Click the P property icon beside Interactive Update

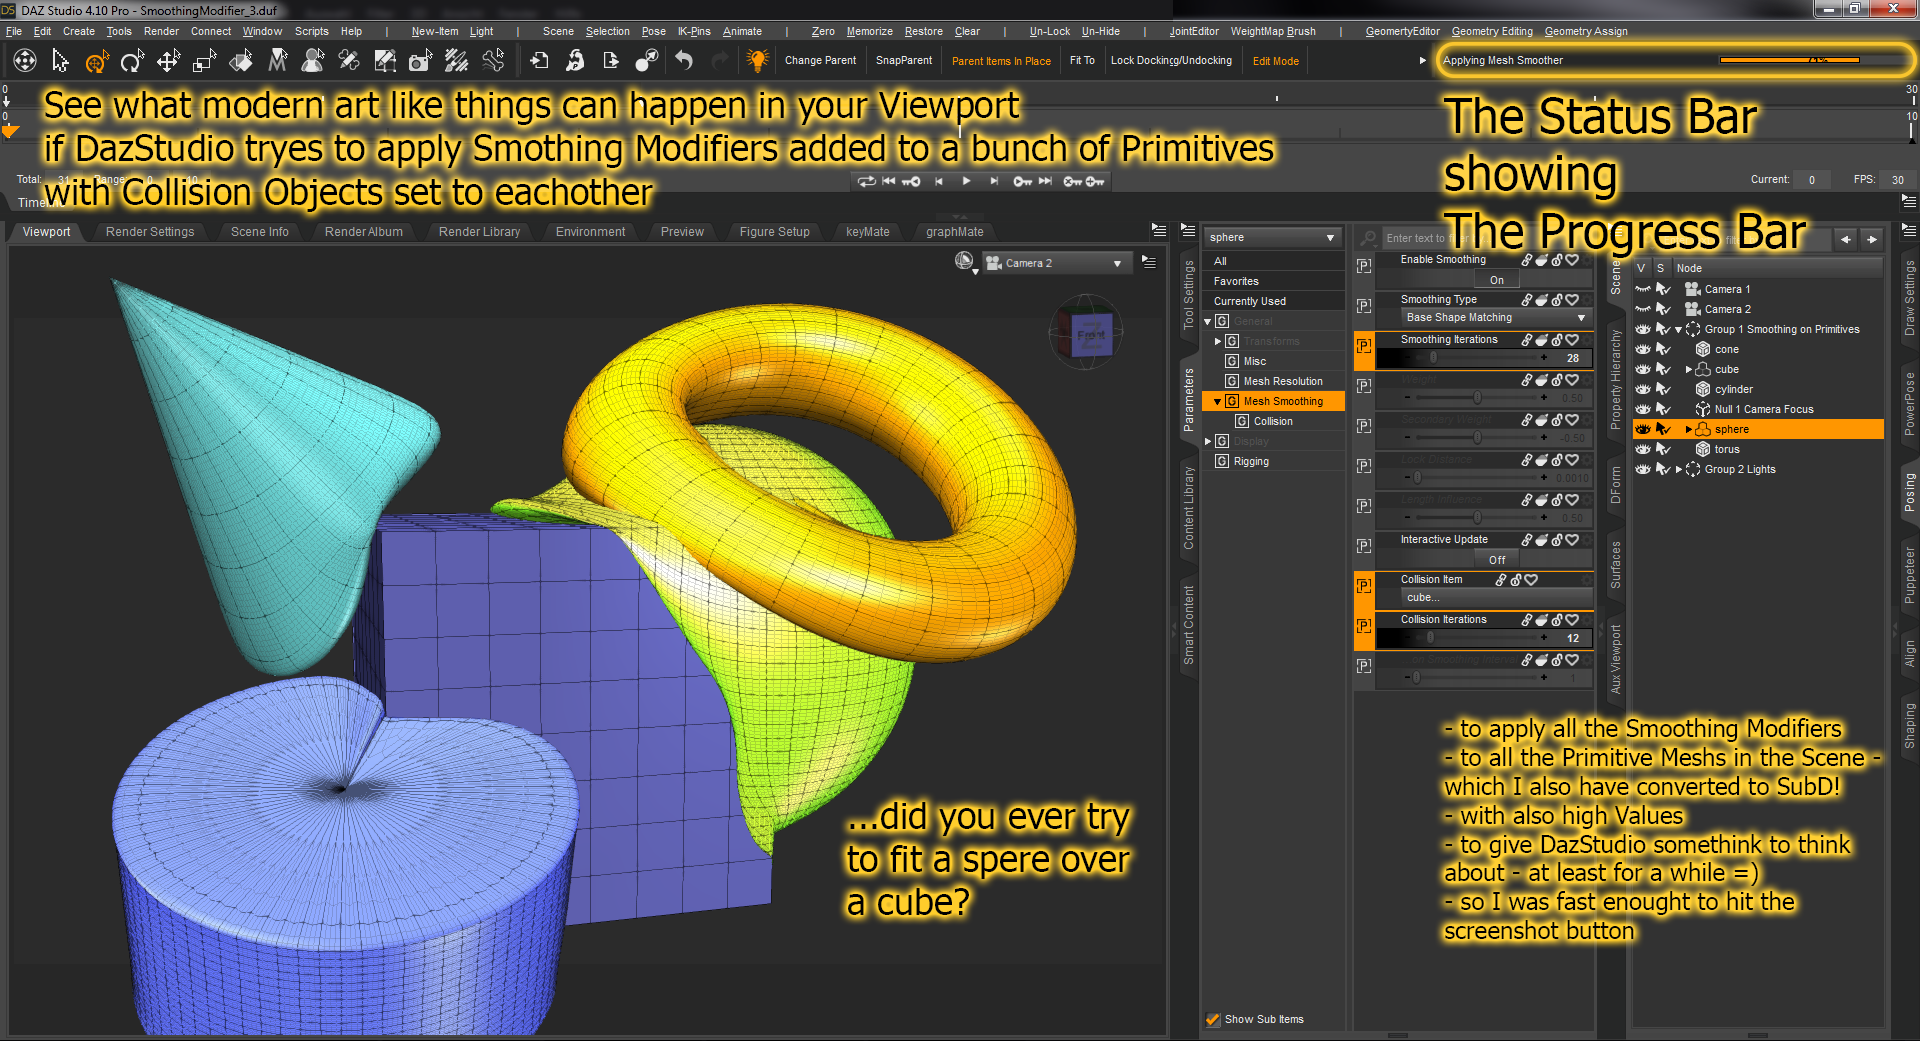(x=1364, y=546)
